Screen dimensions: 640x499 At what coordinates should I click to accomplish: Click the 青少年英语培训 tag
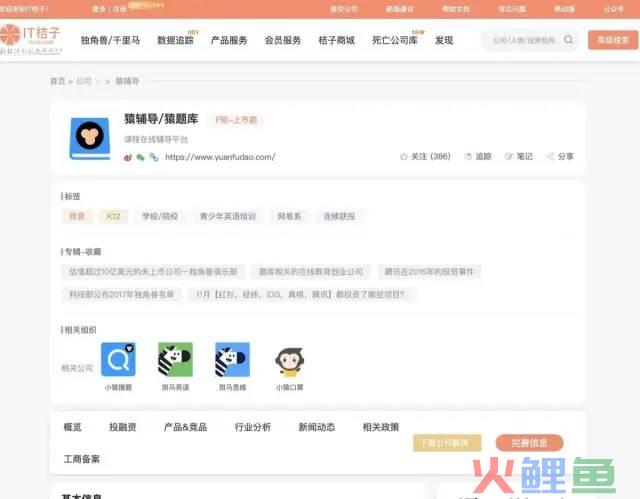227,217
